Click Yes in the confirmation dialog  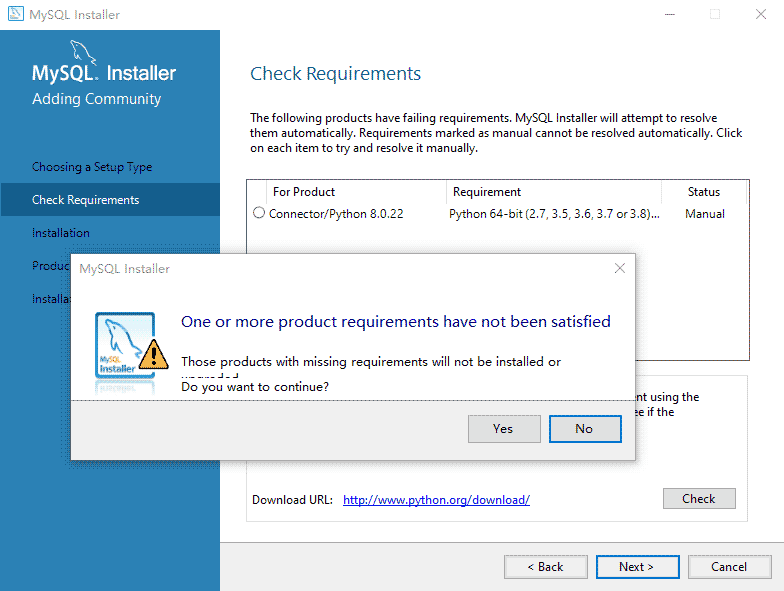[504, 428]
